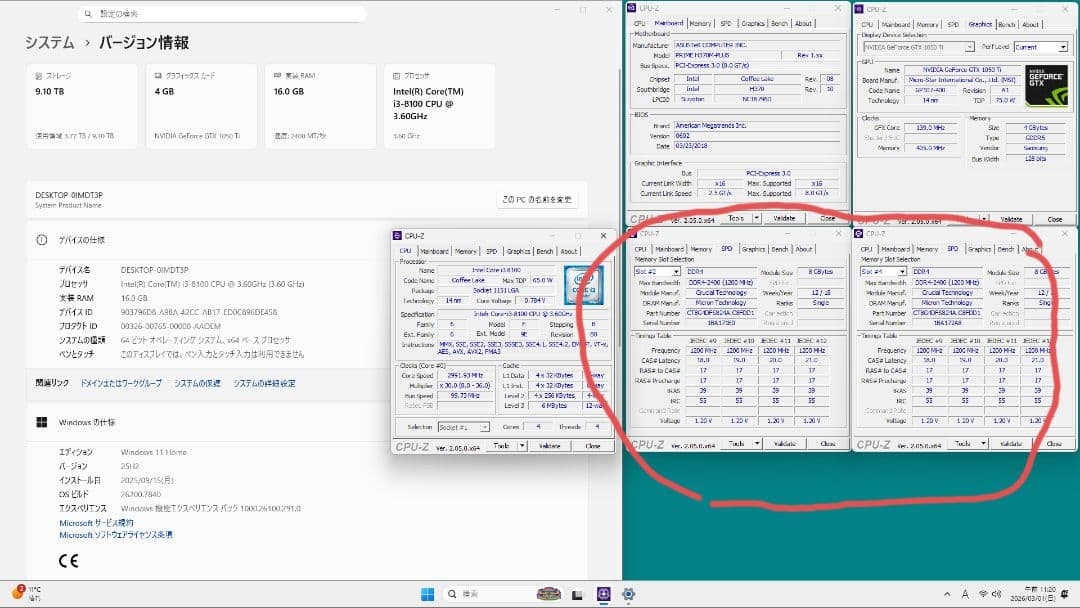
Task: Click the title bar icon of the front CPU-Z window
Action: pyautogui.click(x=397, y=235)
